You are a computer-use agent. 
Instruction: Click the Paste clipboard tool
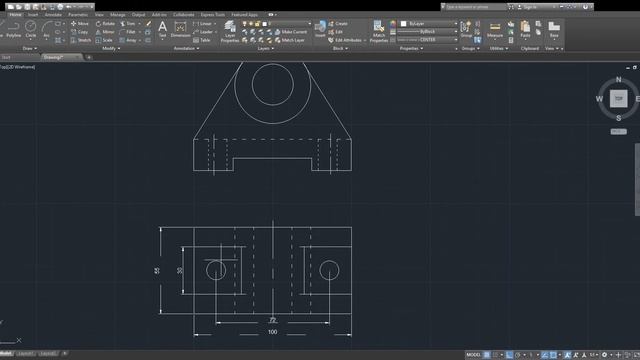tap(525, 29)
